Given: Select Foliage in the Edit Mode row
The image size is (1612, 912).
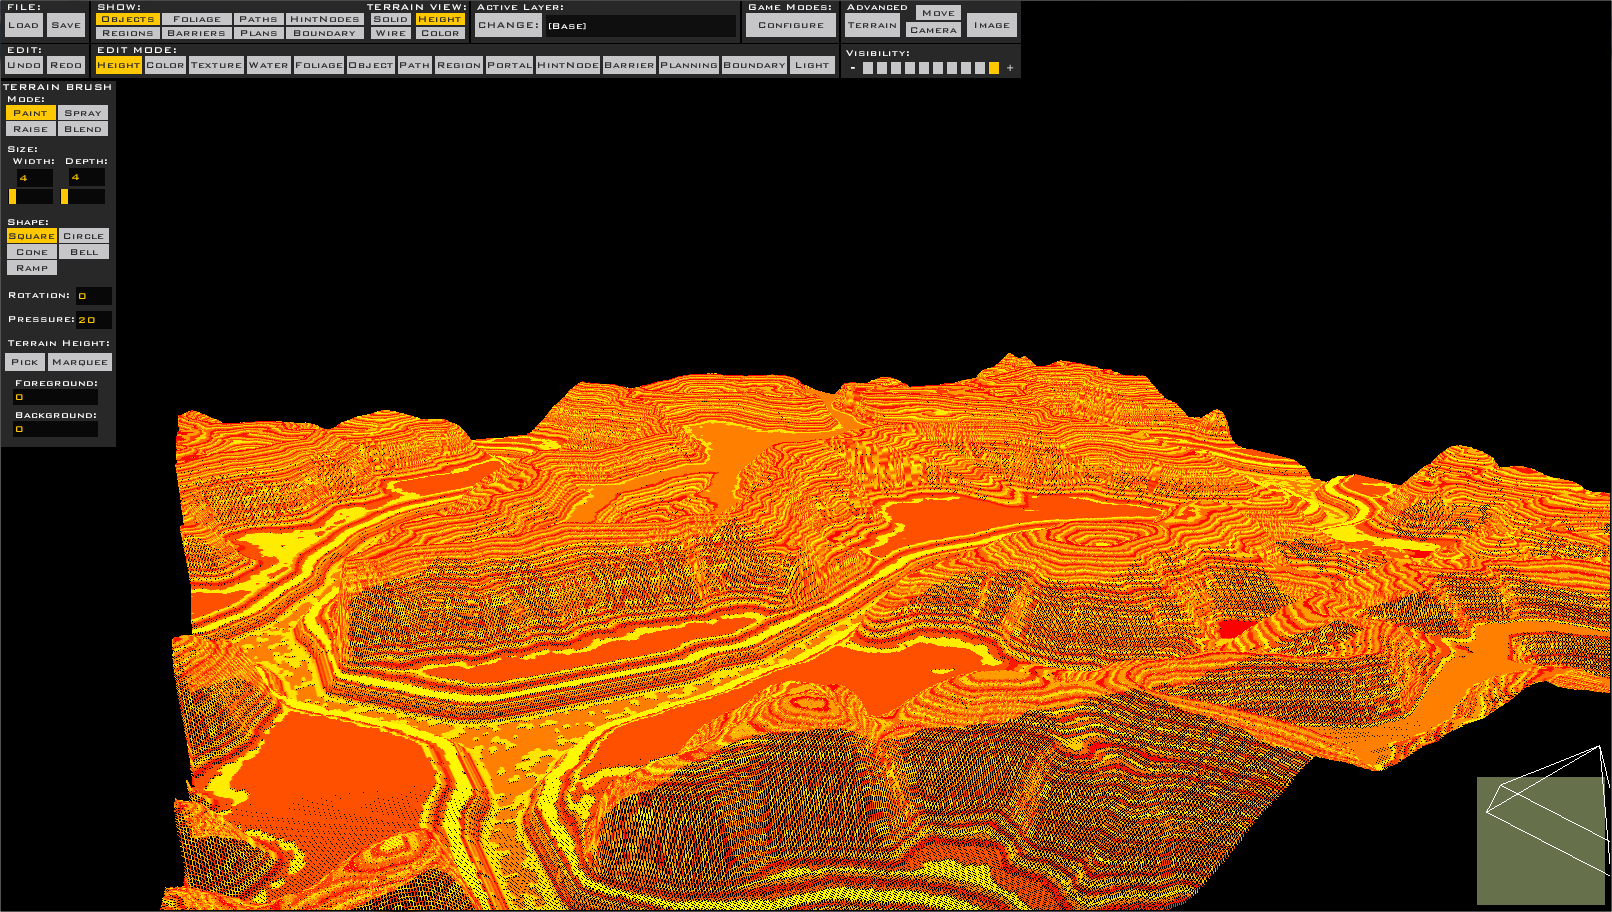Looking at the screenshot, I should tap(319, 65).
